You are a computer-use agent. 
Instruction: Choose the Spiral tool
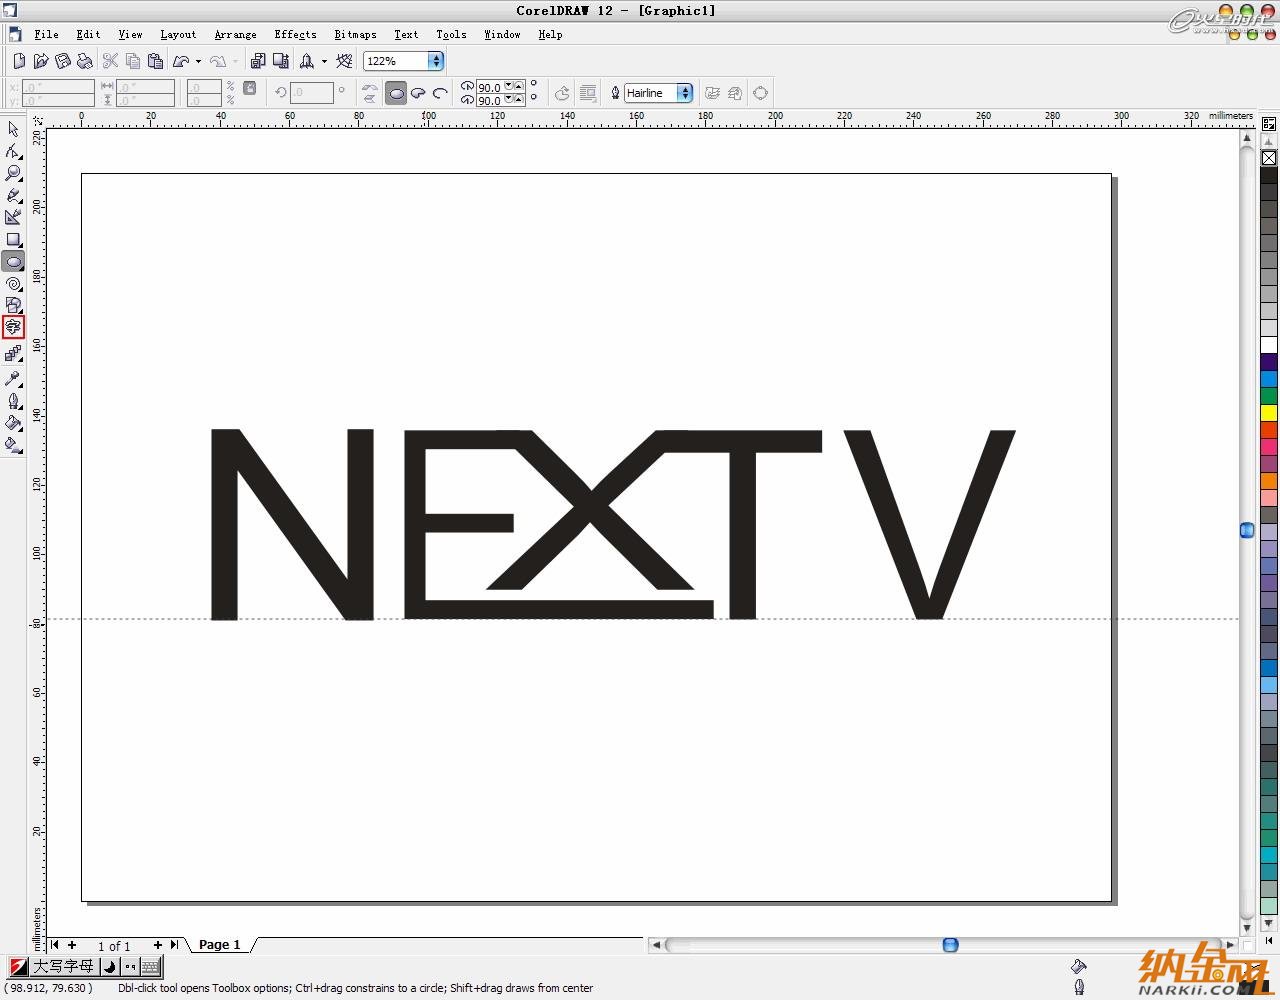click(13, 284)
